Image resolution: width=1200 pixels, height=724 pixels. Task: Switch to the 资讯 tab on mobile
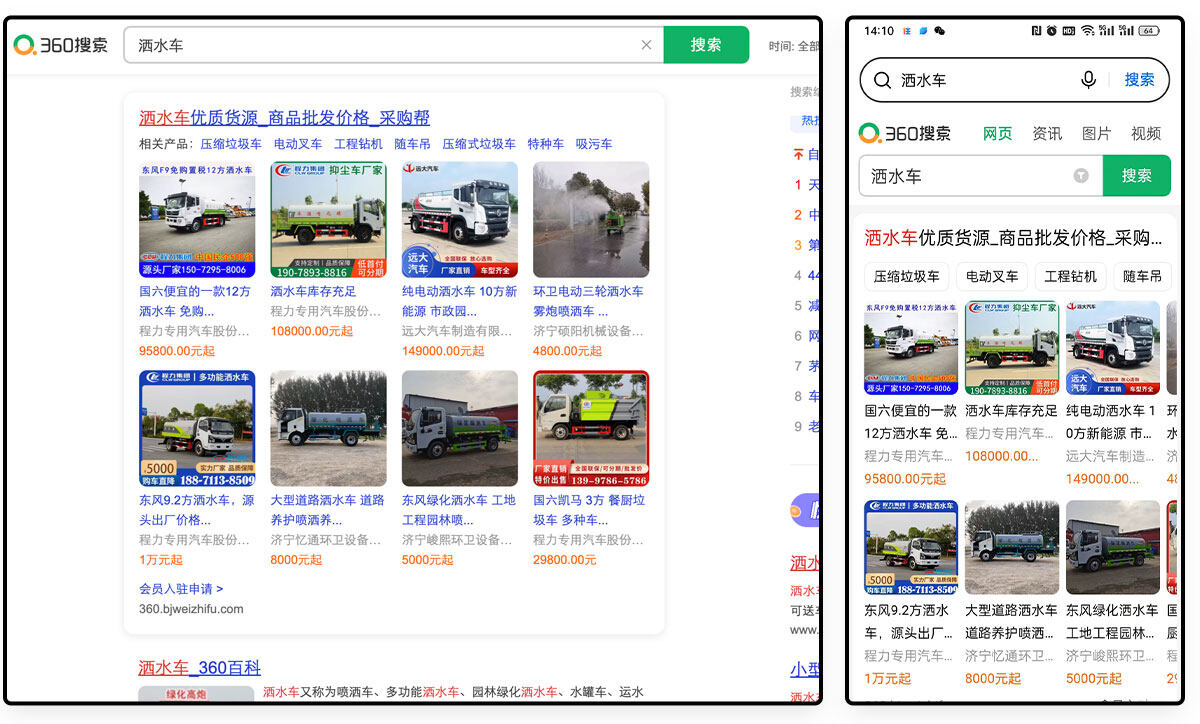pos(1047,133)
